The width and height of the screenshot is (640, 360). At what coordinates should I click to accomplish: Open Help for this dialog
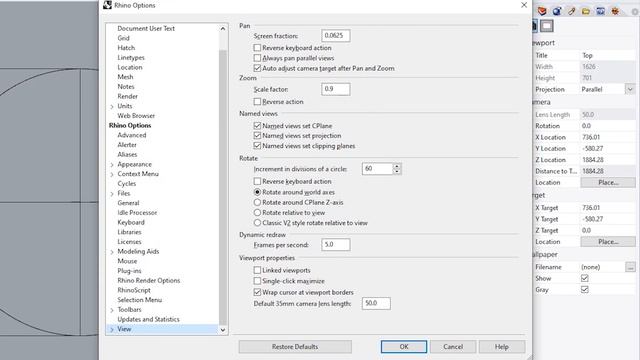pyautogui.click(x=502, y=347)
